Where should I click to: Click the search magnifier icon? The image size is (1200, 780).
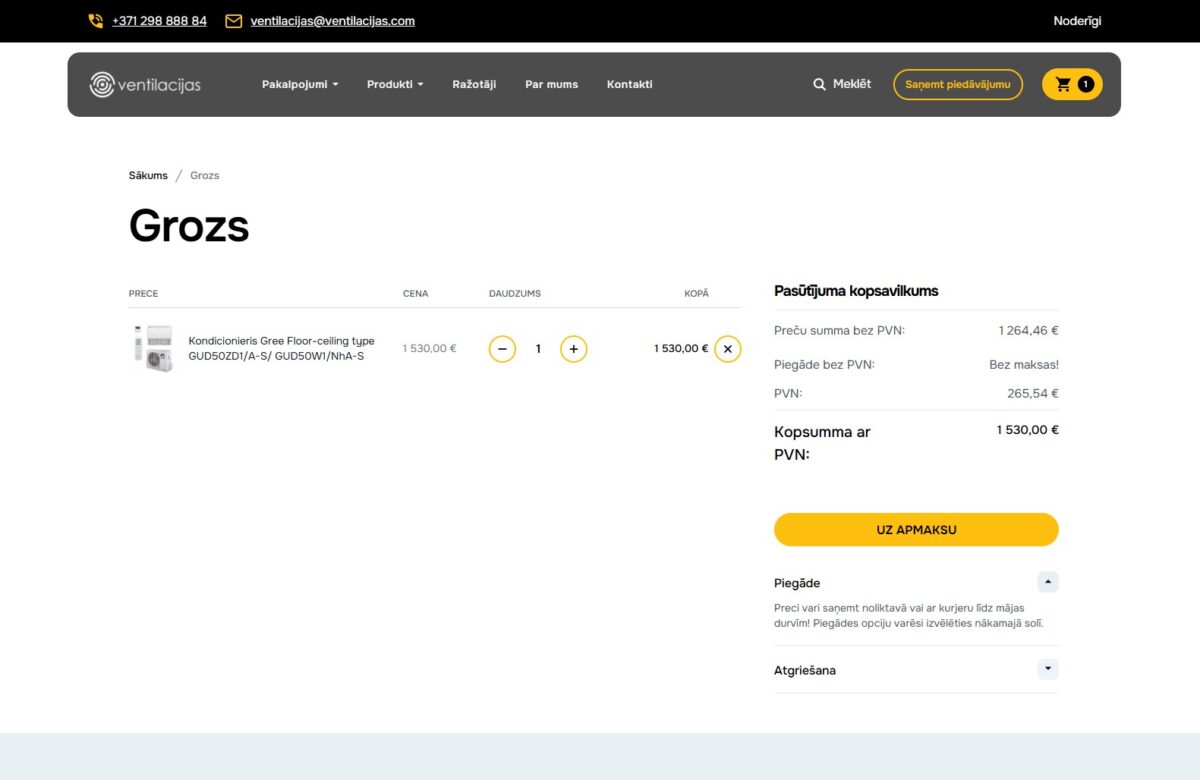[x=820, y=84]
